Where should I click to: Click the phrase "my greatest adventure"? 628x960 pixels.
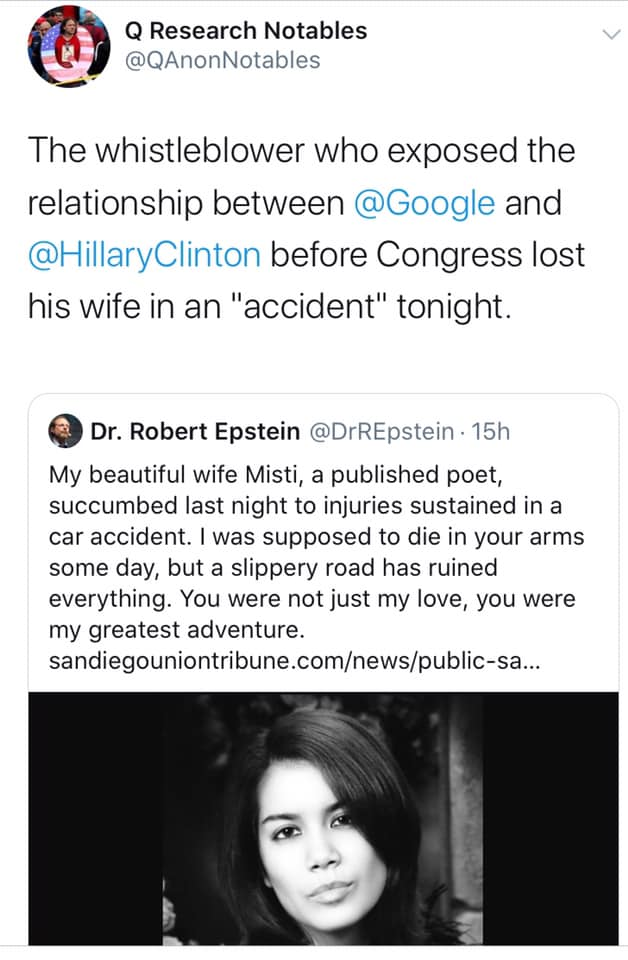coord(174,631)
